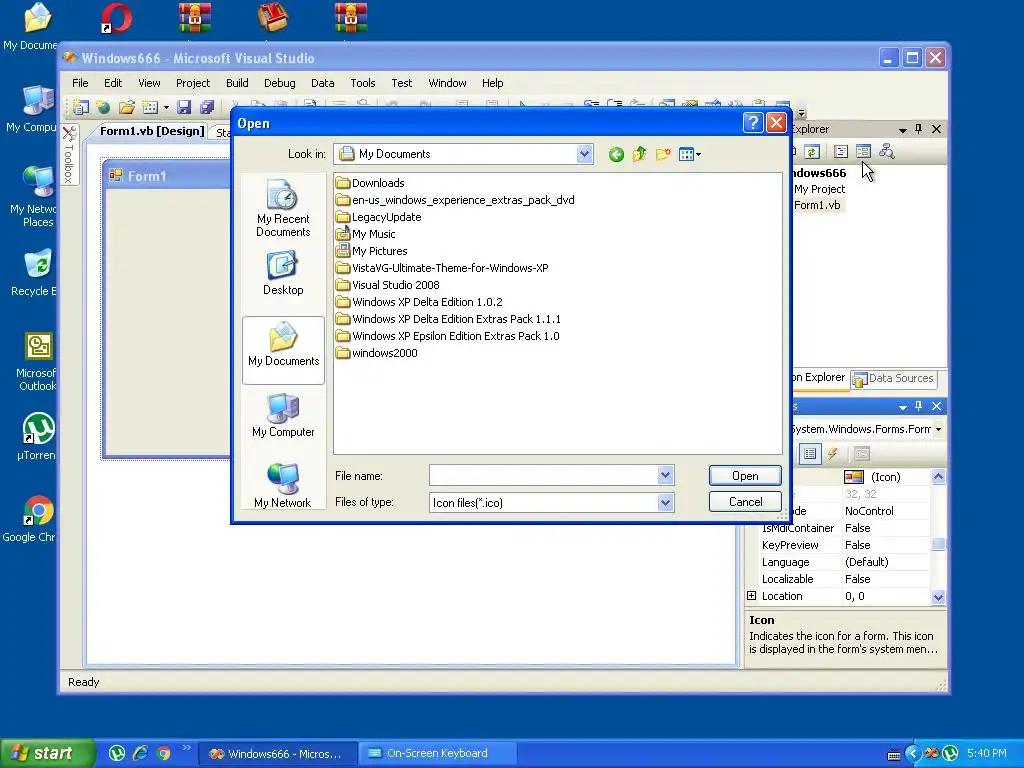The width and height of the screenshot is (1024, 768).
Task: Click the Property Pages icon in Properties panel
Action: coord(862,453)
